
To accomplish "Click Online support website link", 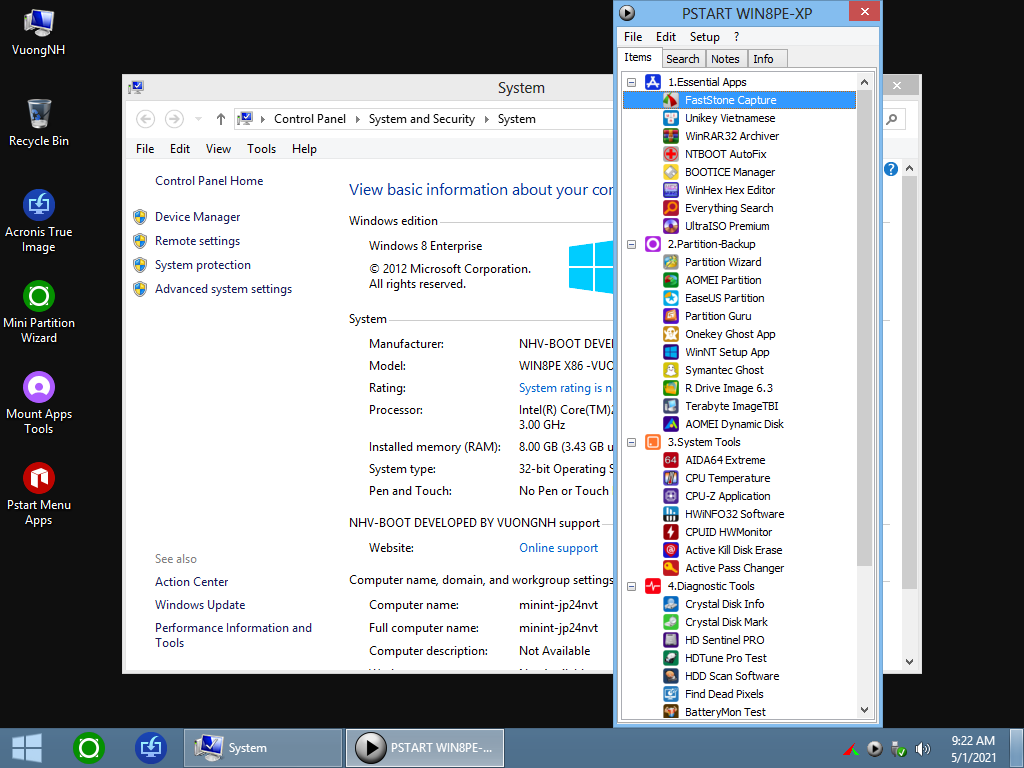I will tap(558, 548).
